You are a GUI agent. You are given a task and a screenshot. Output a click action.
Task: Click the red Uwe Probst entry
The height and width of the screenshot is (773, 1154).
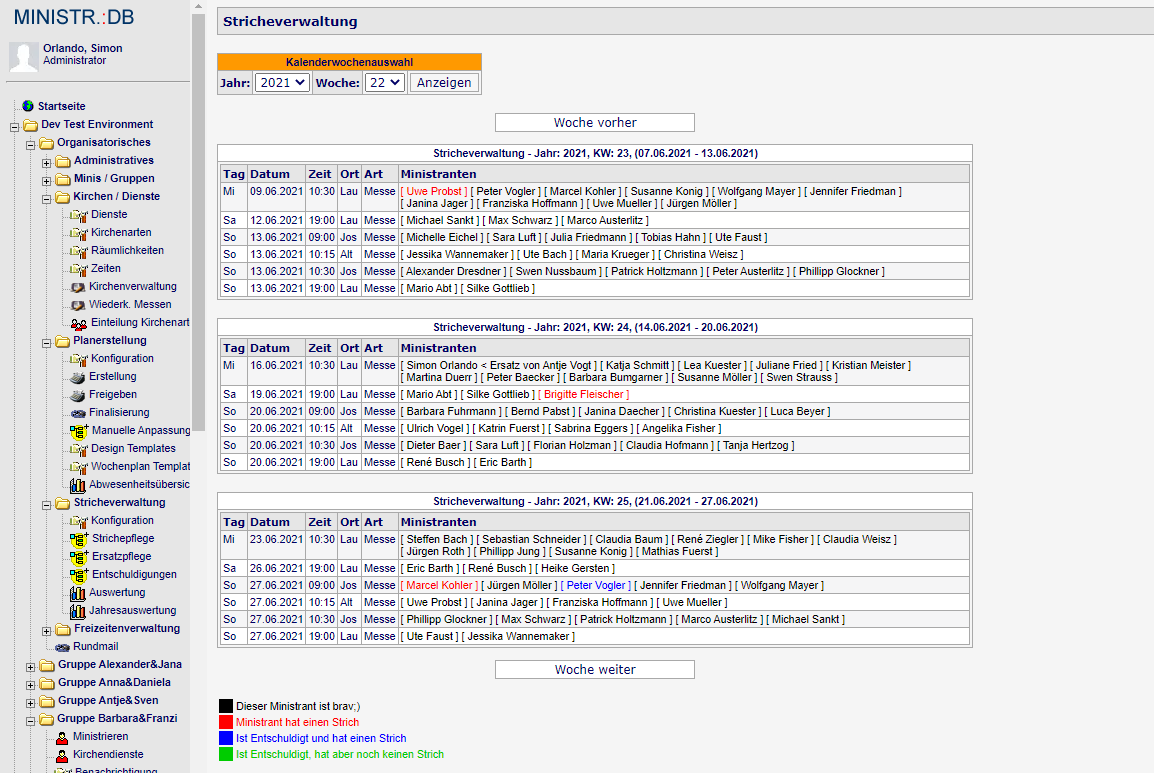(433, 191)
